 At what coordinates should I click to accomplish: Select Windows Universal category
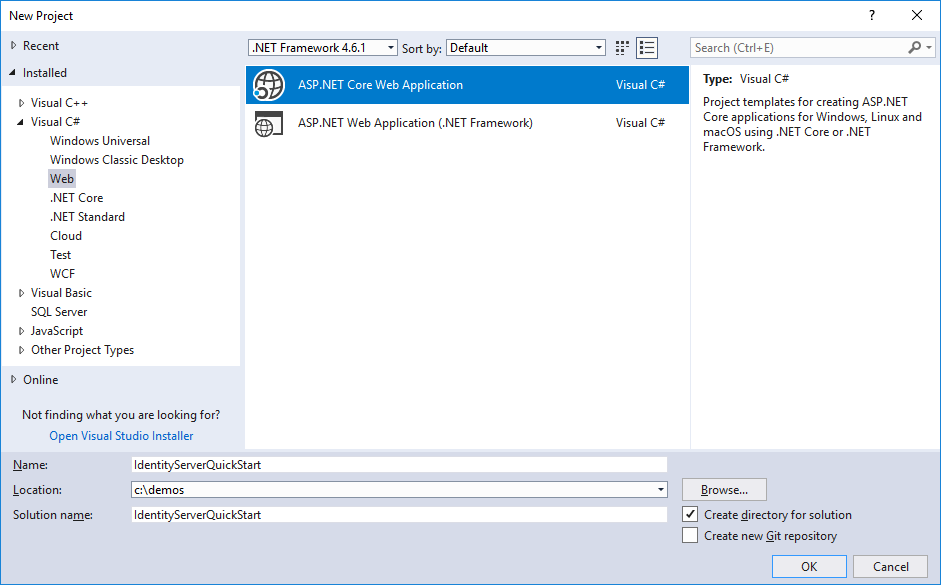coord(100,140)
